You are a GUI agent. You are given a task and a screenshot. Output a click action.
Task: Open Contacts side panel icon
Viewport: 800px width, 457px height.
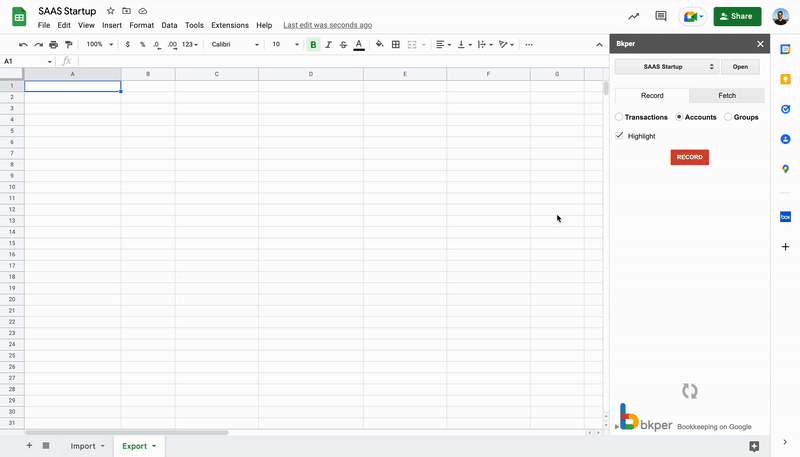point(785,139)
